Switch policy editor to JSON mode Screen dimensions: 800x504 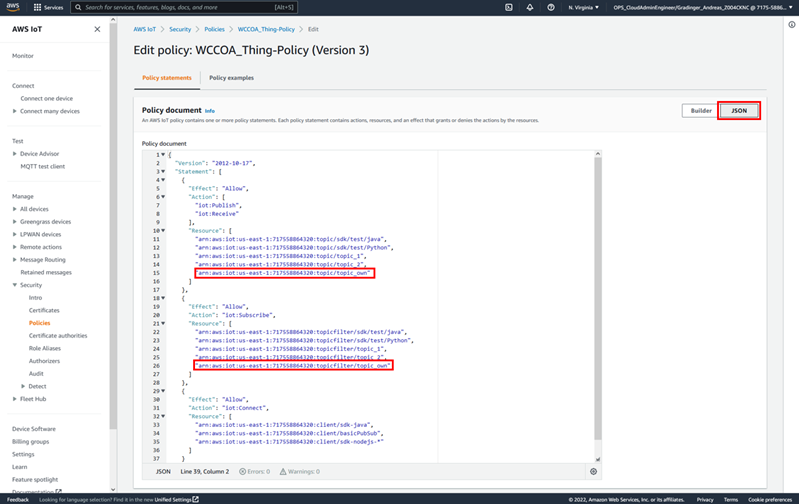tap(739, 110)
